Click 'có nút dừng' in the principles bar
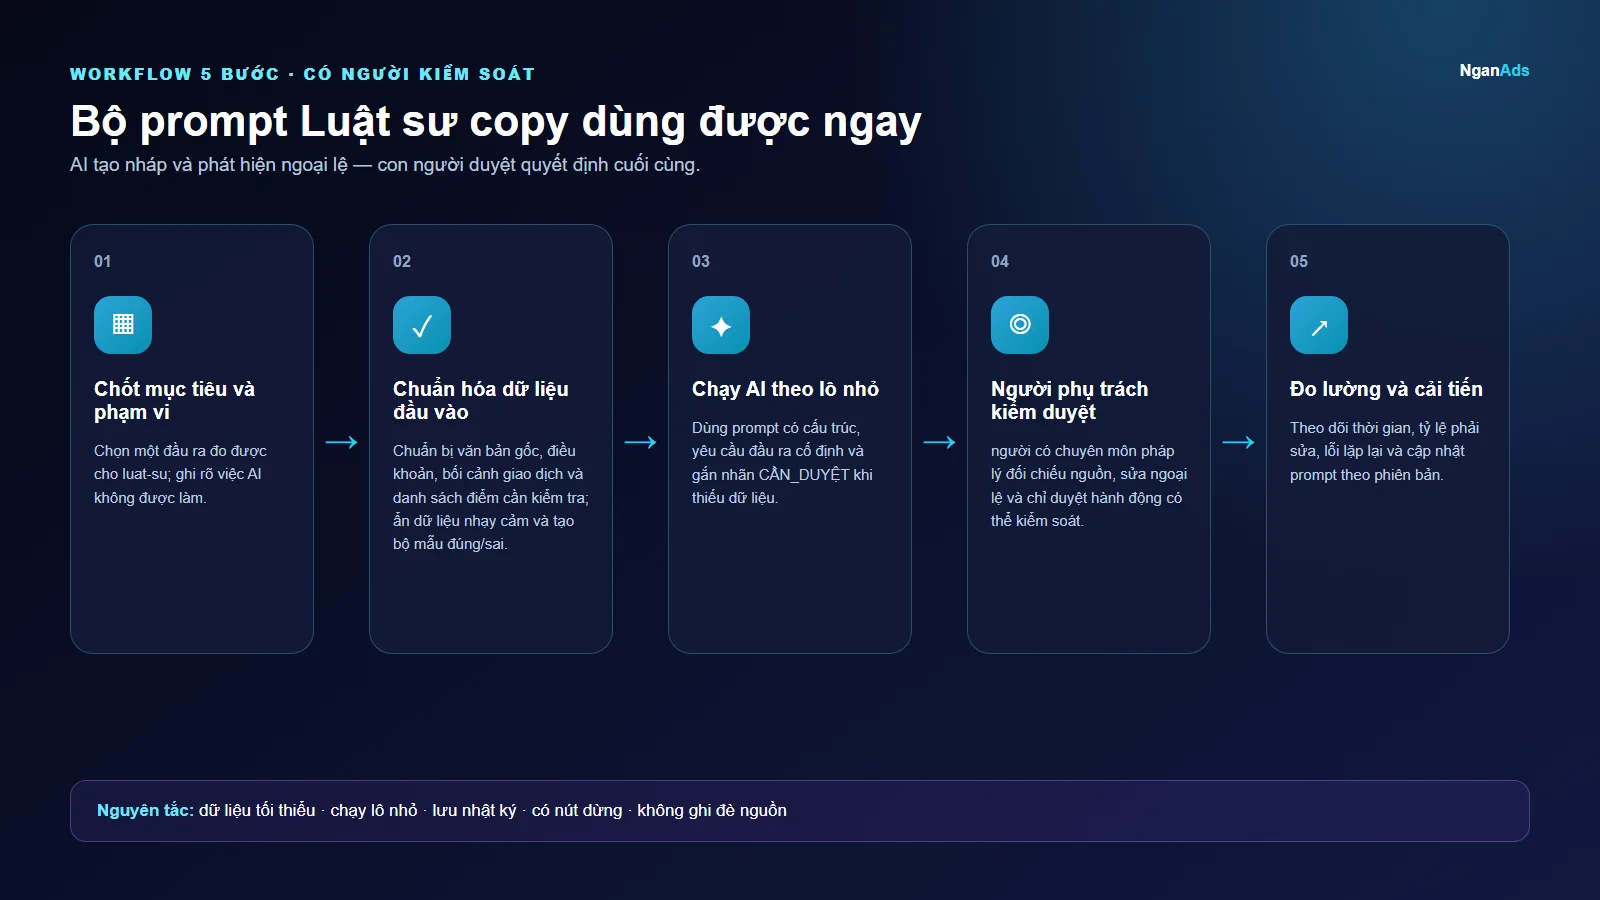This screenshot has width=1600, height=900. click(x=577, y=810)
